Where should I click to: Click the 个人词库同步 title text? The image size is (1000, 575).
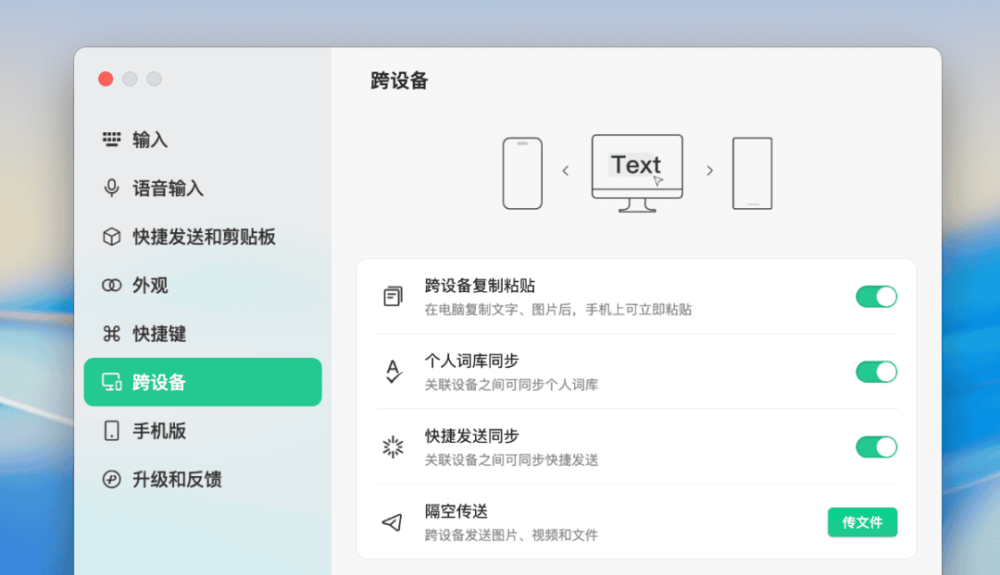click(472, 361)
